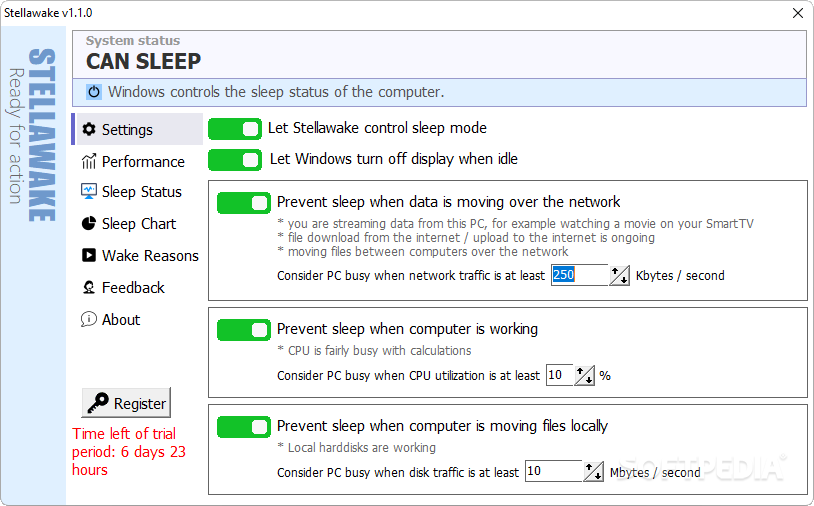Image resolution: width=814 pixels, height=506 pixels.
Task: Open the Sleep Status tab
Action: (x=139, y=192)
